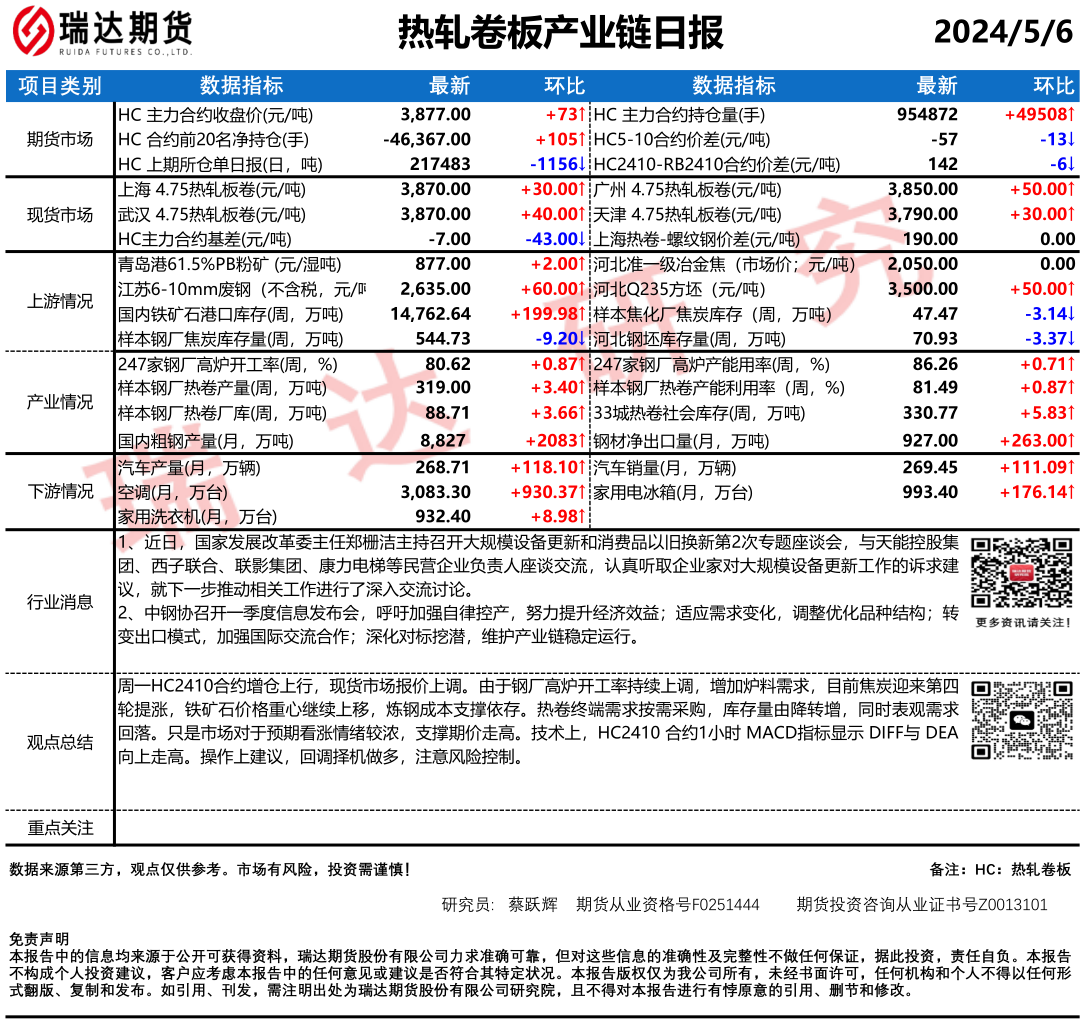Click the 样本焦化厂焦炭库存 change -3.14↓
The height and width of the screenshot is (1023, 1084).
[x=1049, y=314]
